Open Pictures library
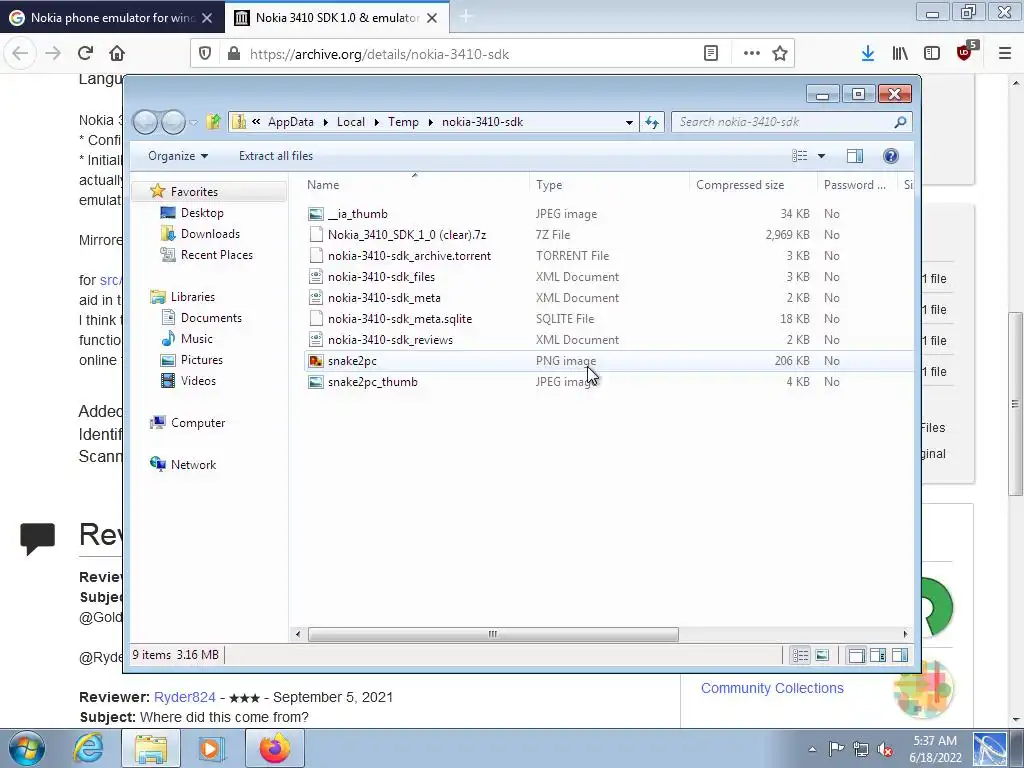 click(x=201, y=359)
